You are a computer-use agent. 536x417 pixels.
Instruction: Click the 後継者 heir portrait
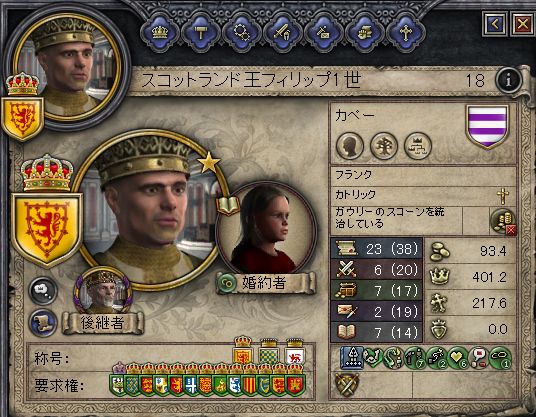(x=102, y=291)
